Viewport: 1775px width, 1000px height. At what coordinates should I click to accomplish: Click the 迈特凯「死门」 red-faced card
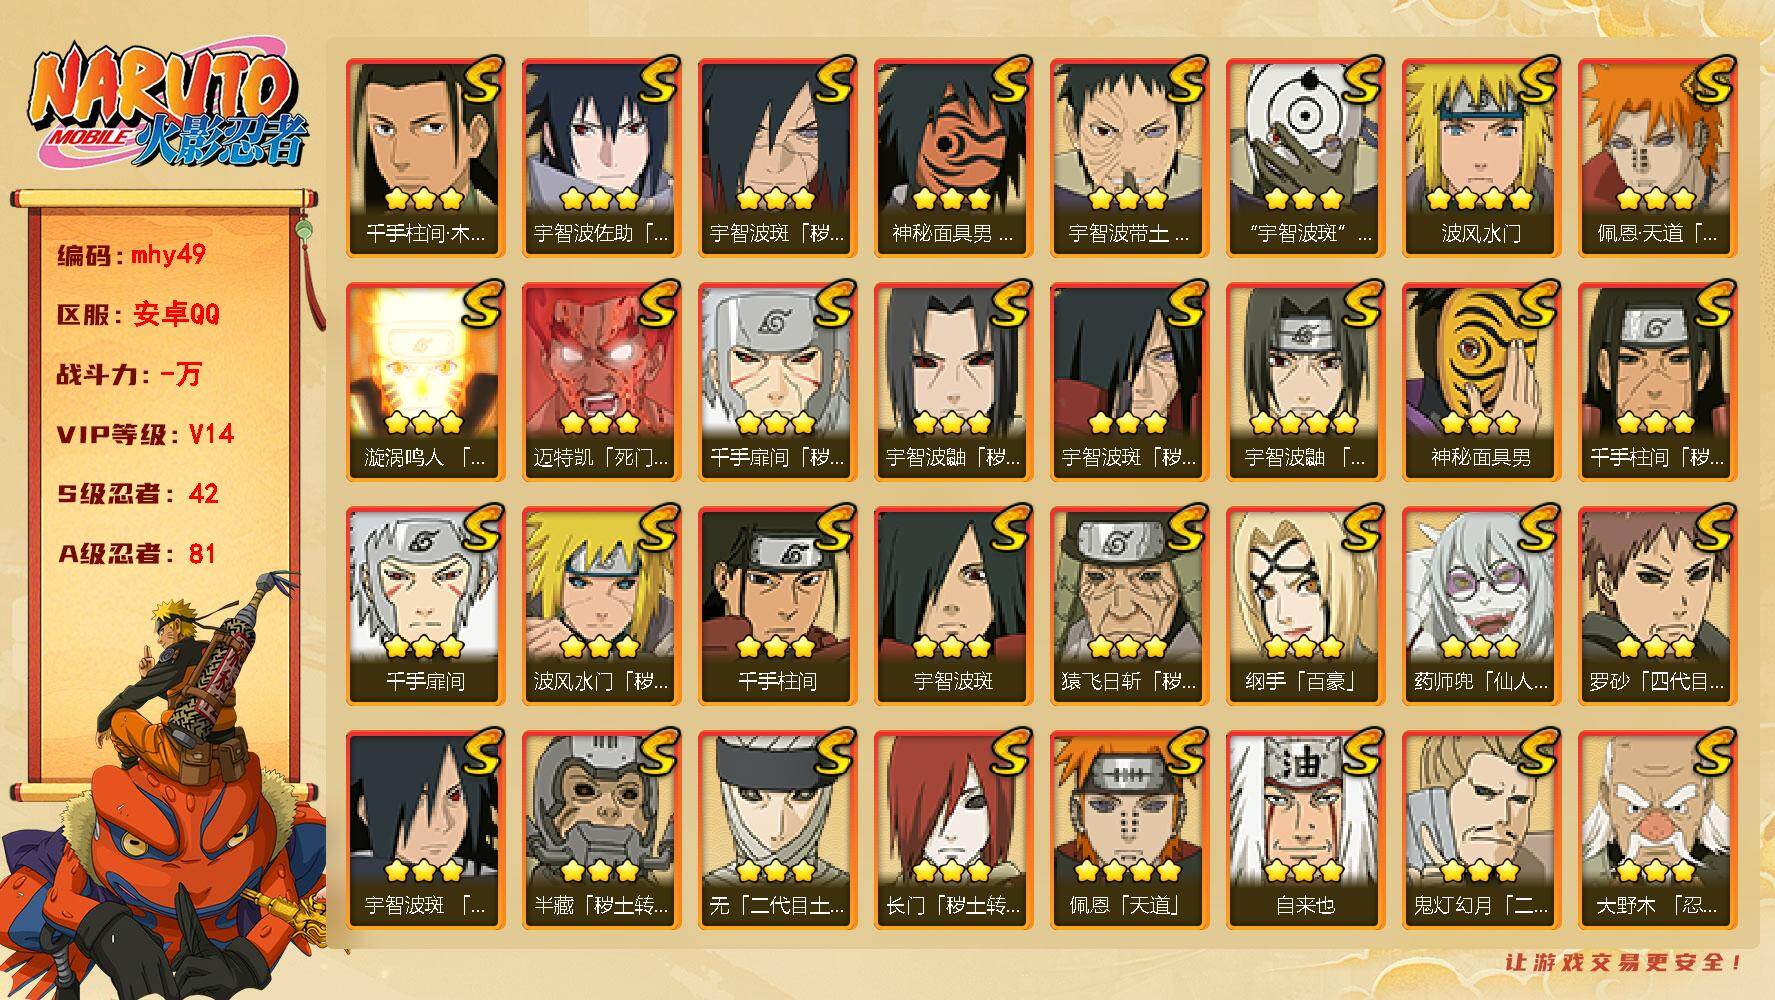601,381
